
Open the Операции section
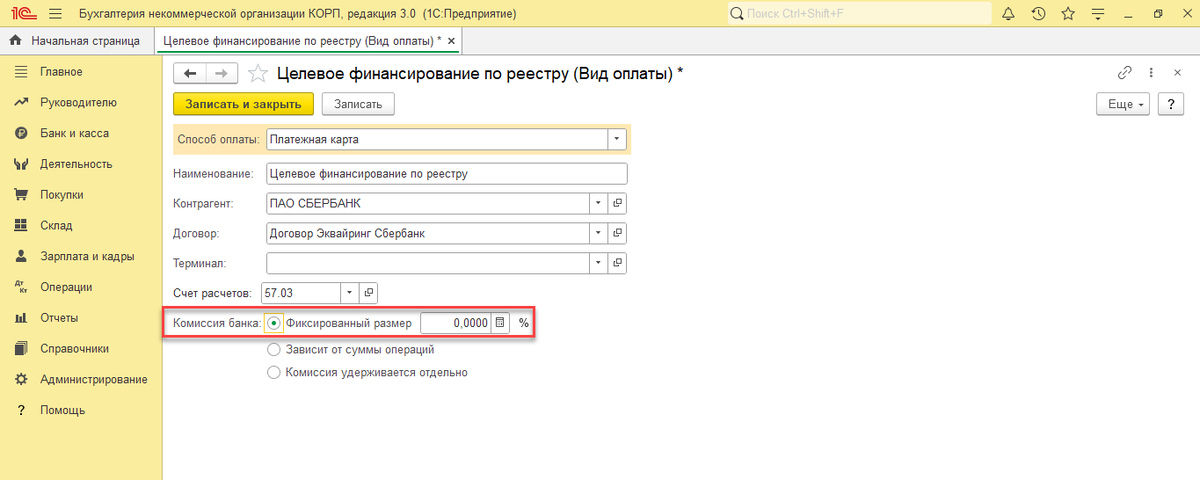(66, 287)
